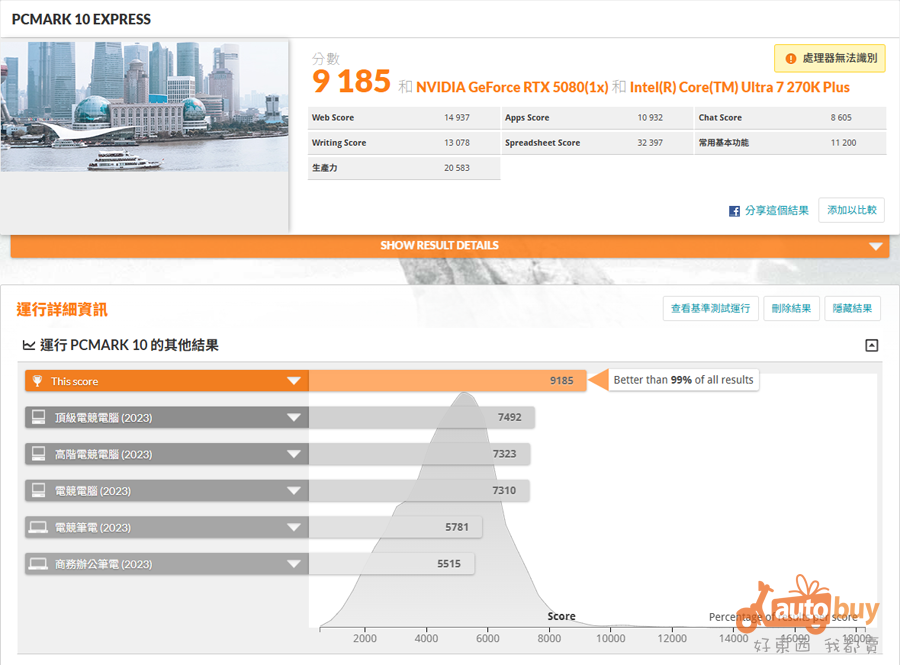
Task: Collapse the other results panel with the corner icon
Action: pos(871,346)
